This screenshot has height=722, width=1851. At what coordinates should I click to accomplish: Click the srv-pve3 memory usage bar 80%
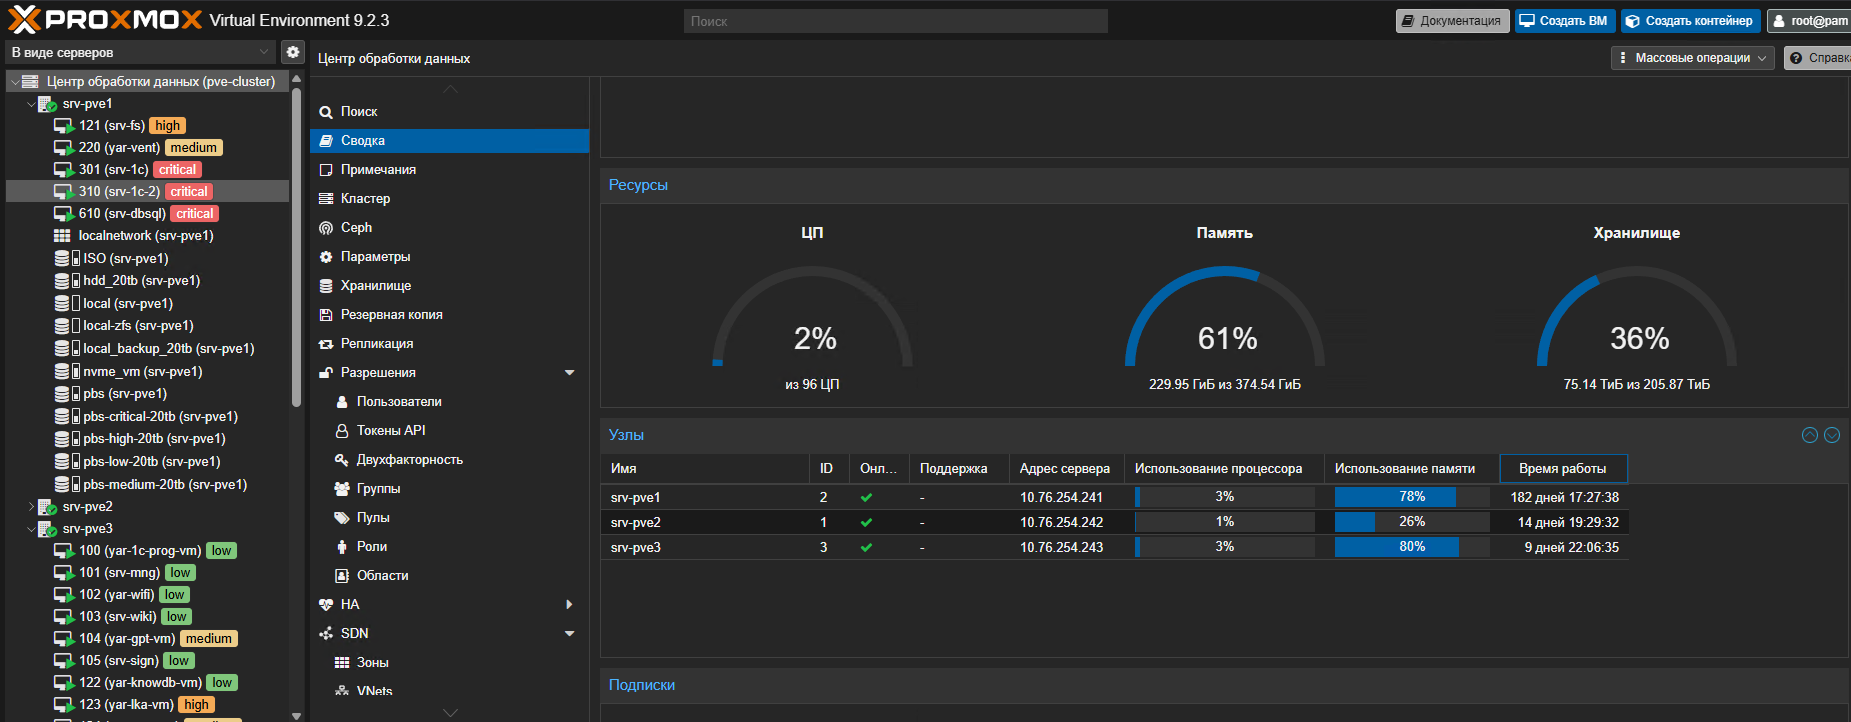pos(1412,547)
